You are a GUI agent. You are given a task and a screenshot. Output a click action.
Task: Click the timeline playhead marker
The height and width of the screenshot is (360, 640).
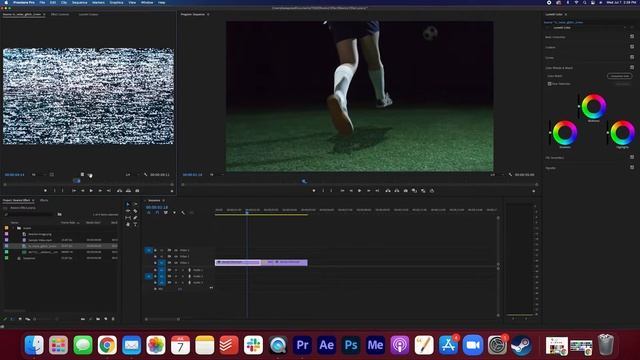tap(247, 212)
